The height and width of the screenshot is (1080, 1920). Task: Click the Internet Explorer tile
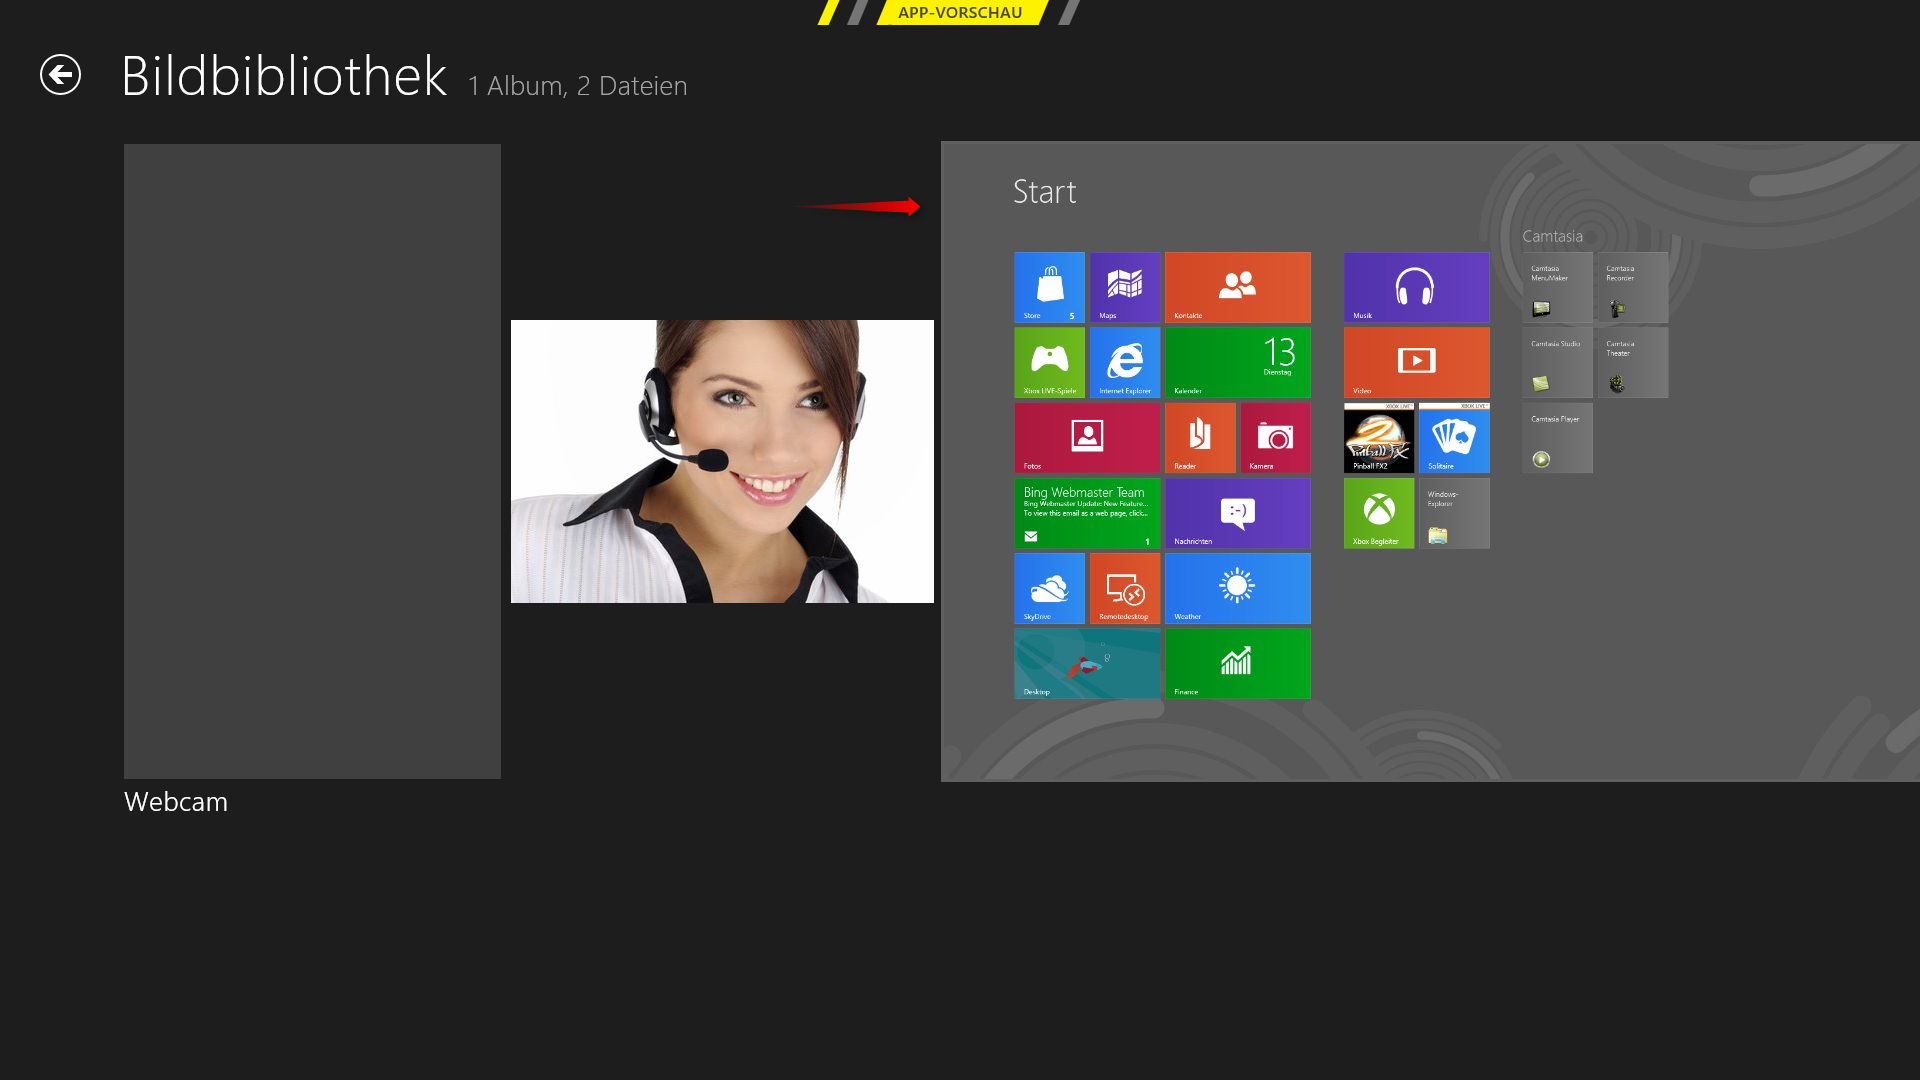pyautogui.click(x=1124, y=361)
